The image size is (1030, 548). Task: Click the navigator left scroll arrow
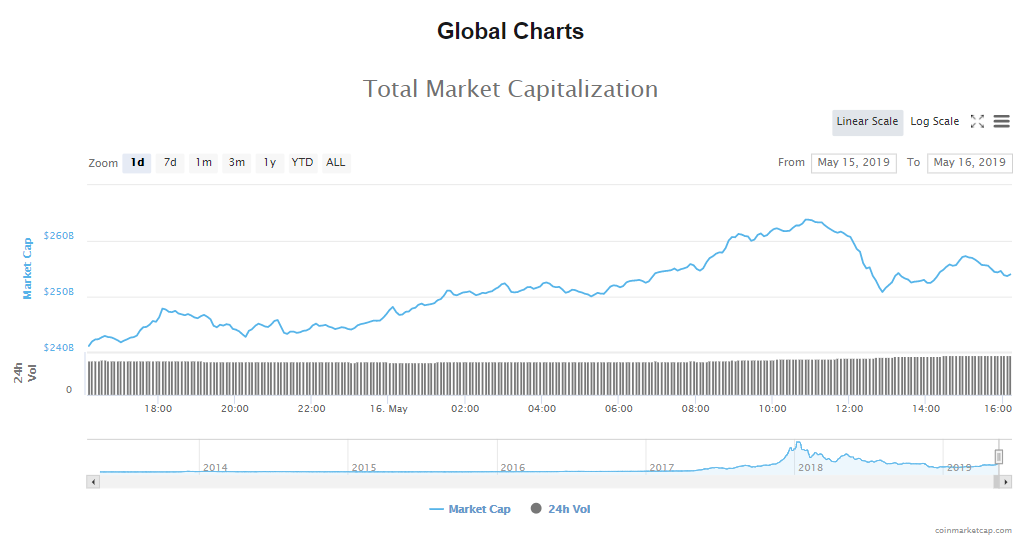(94, 482)
